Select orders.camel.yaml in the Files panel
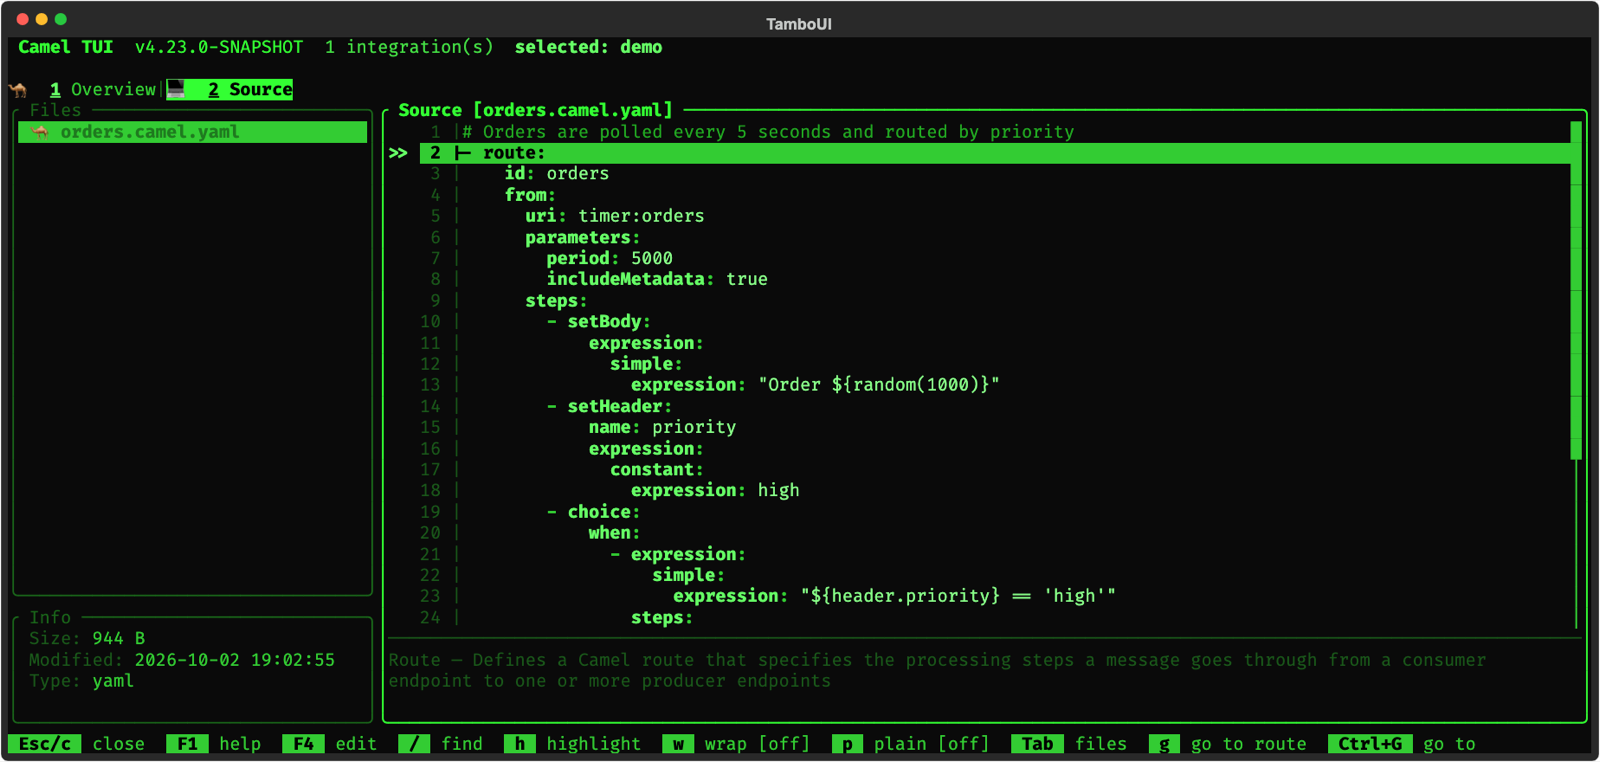Screen dimensions: 1600x762 193,132
